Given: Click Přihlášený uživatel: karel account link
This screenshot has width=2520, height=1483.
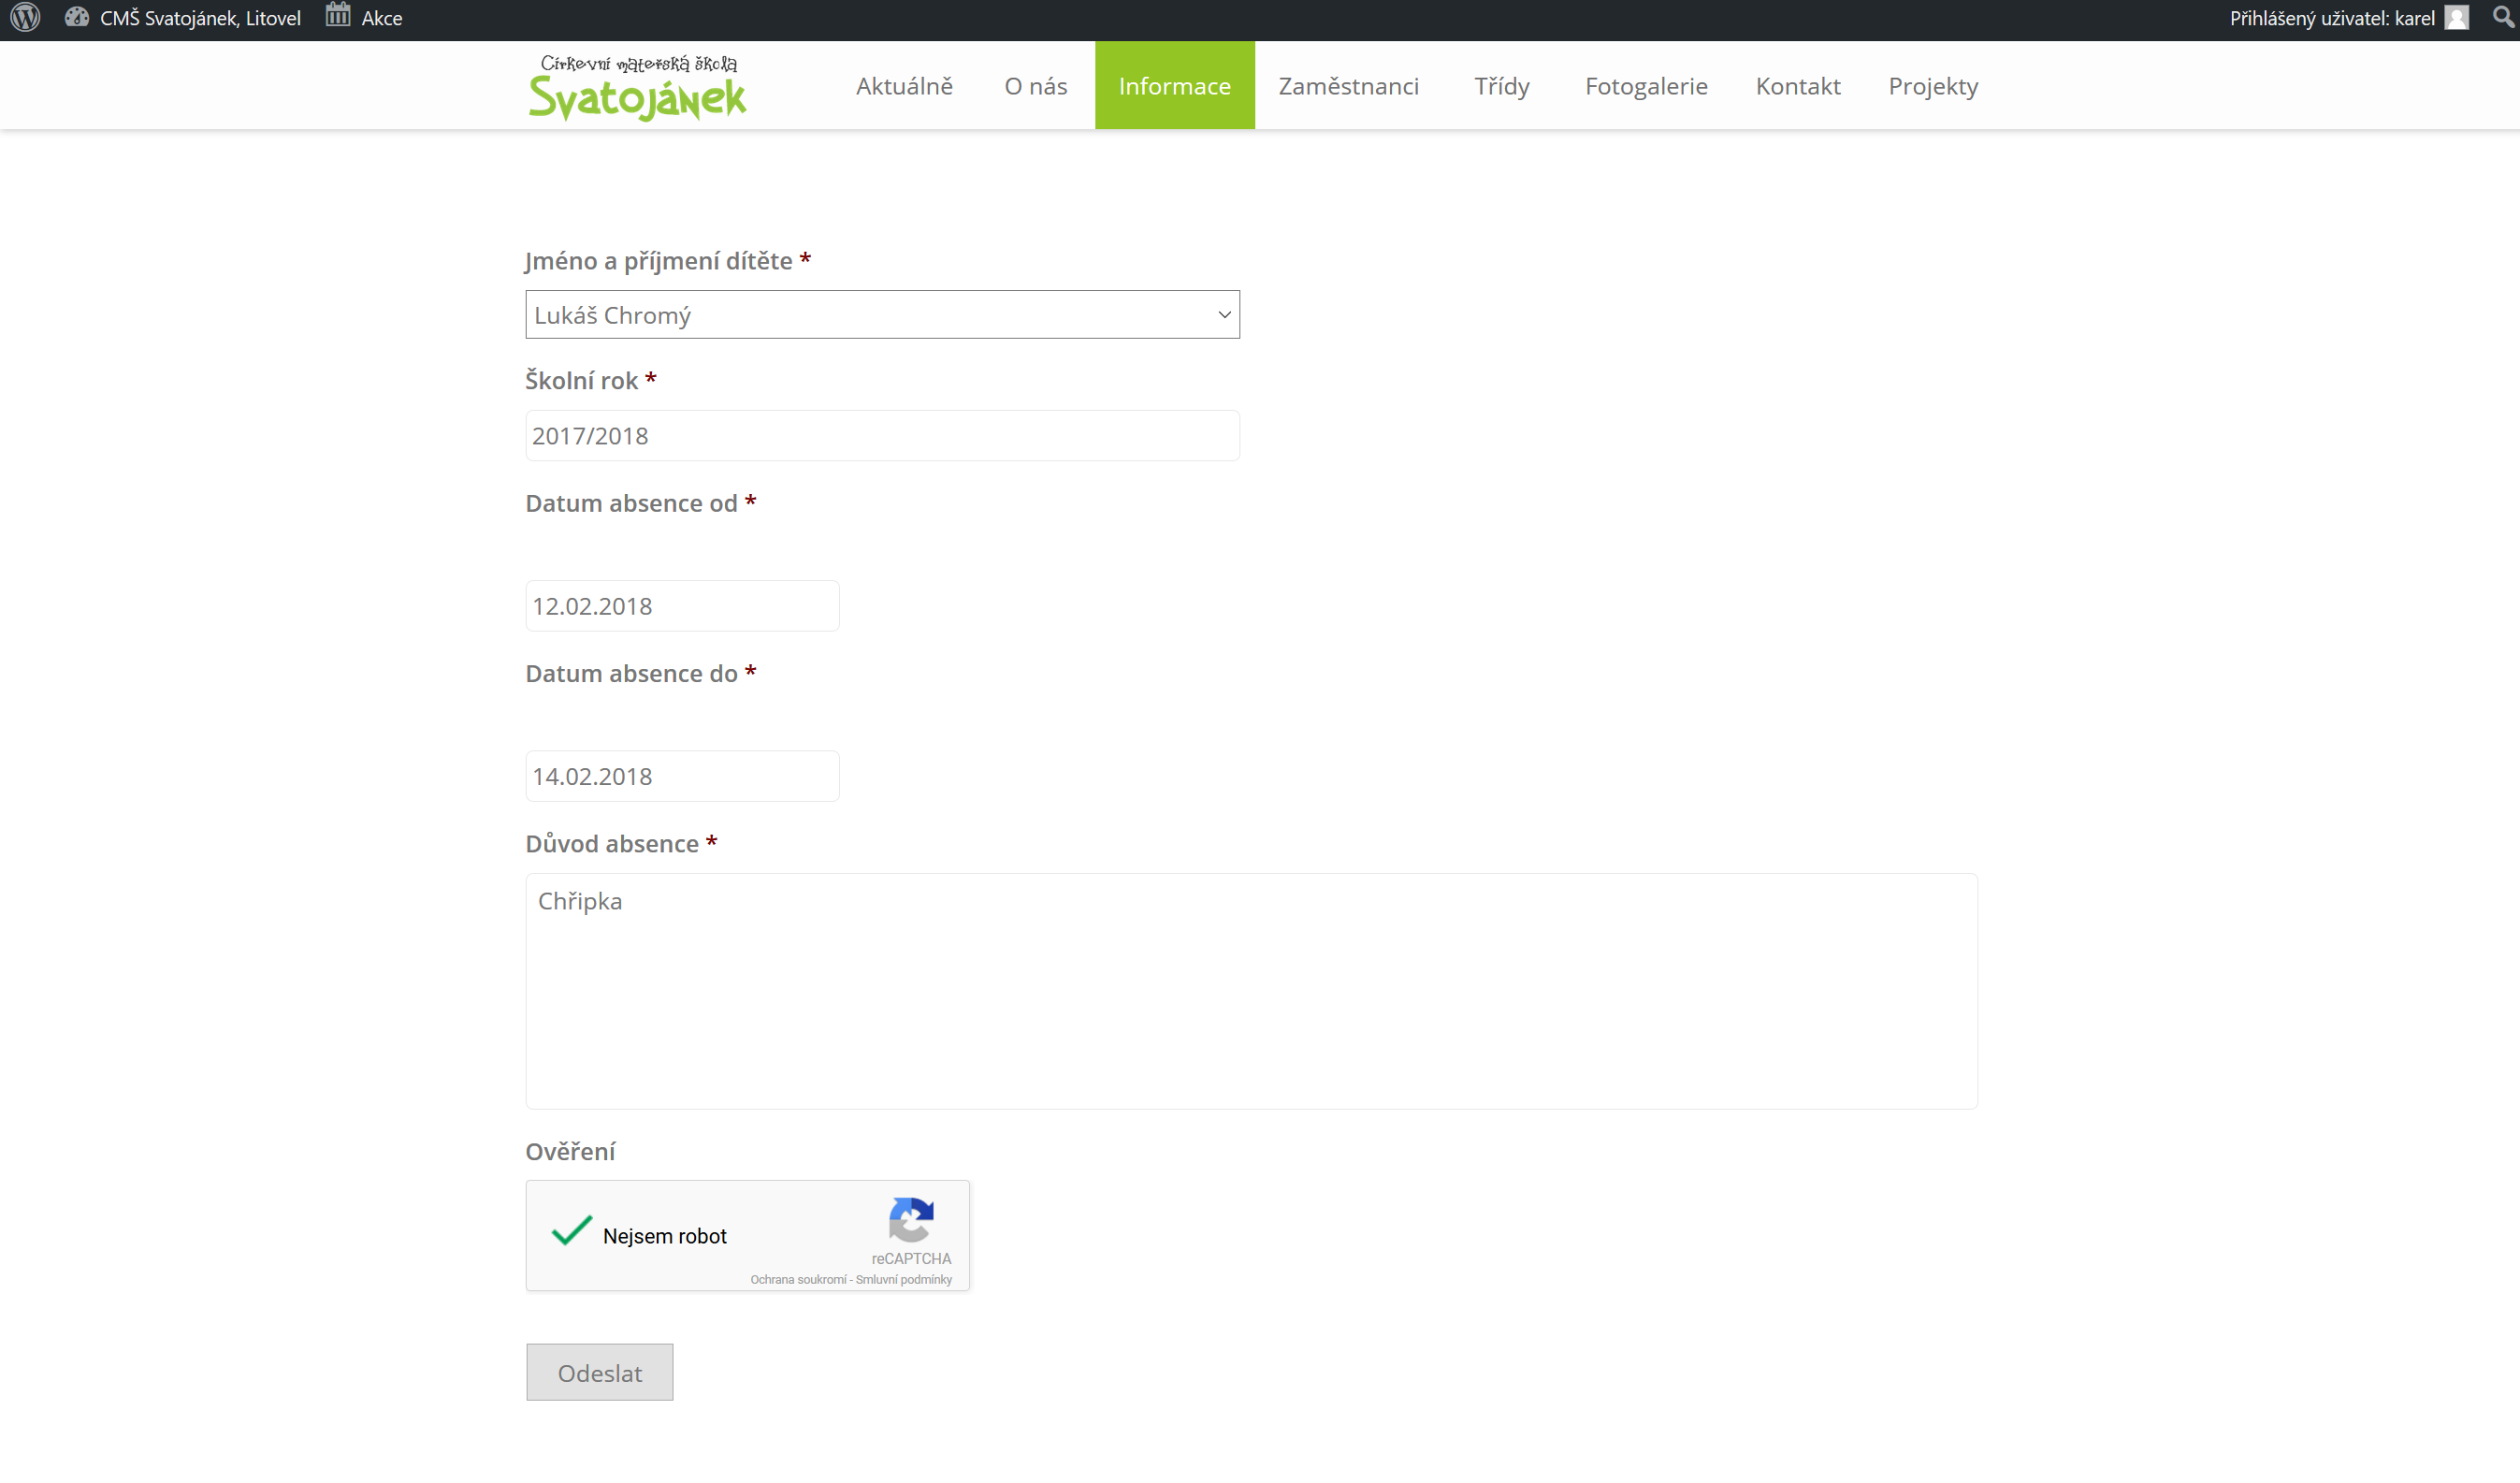Looking at the screenshot, I should (x=2332, y=18).
